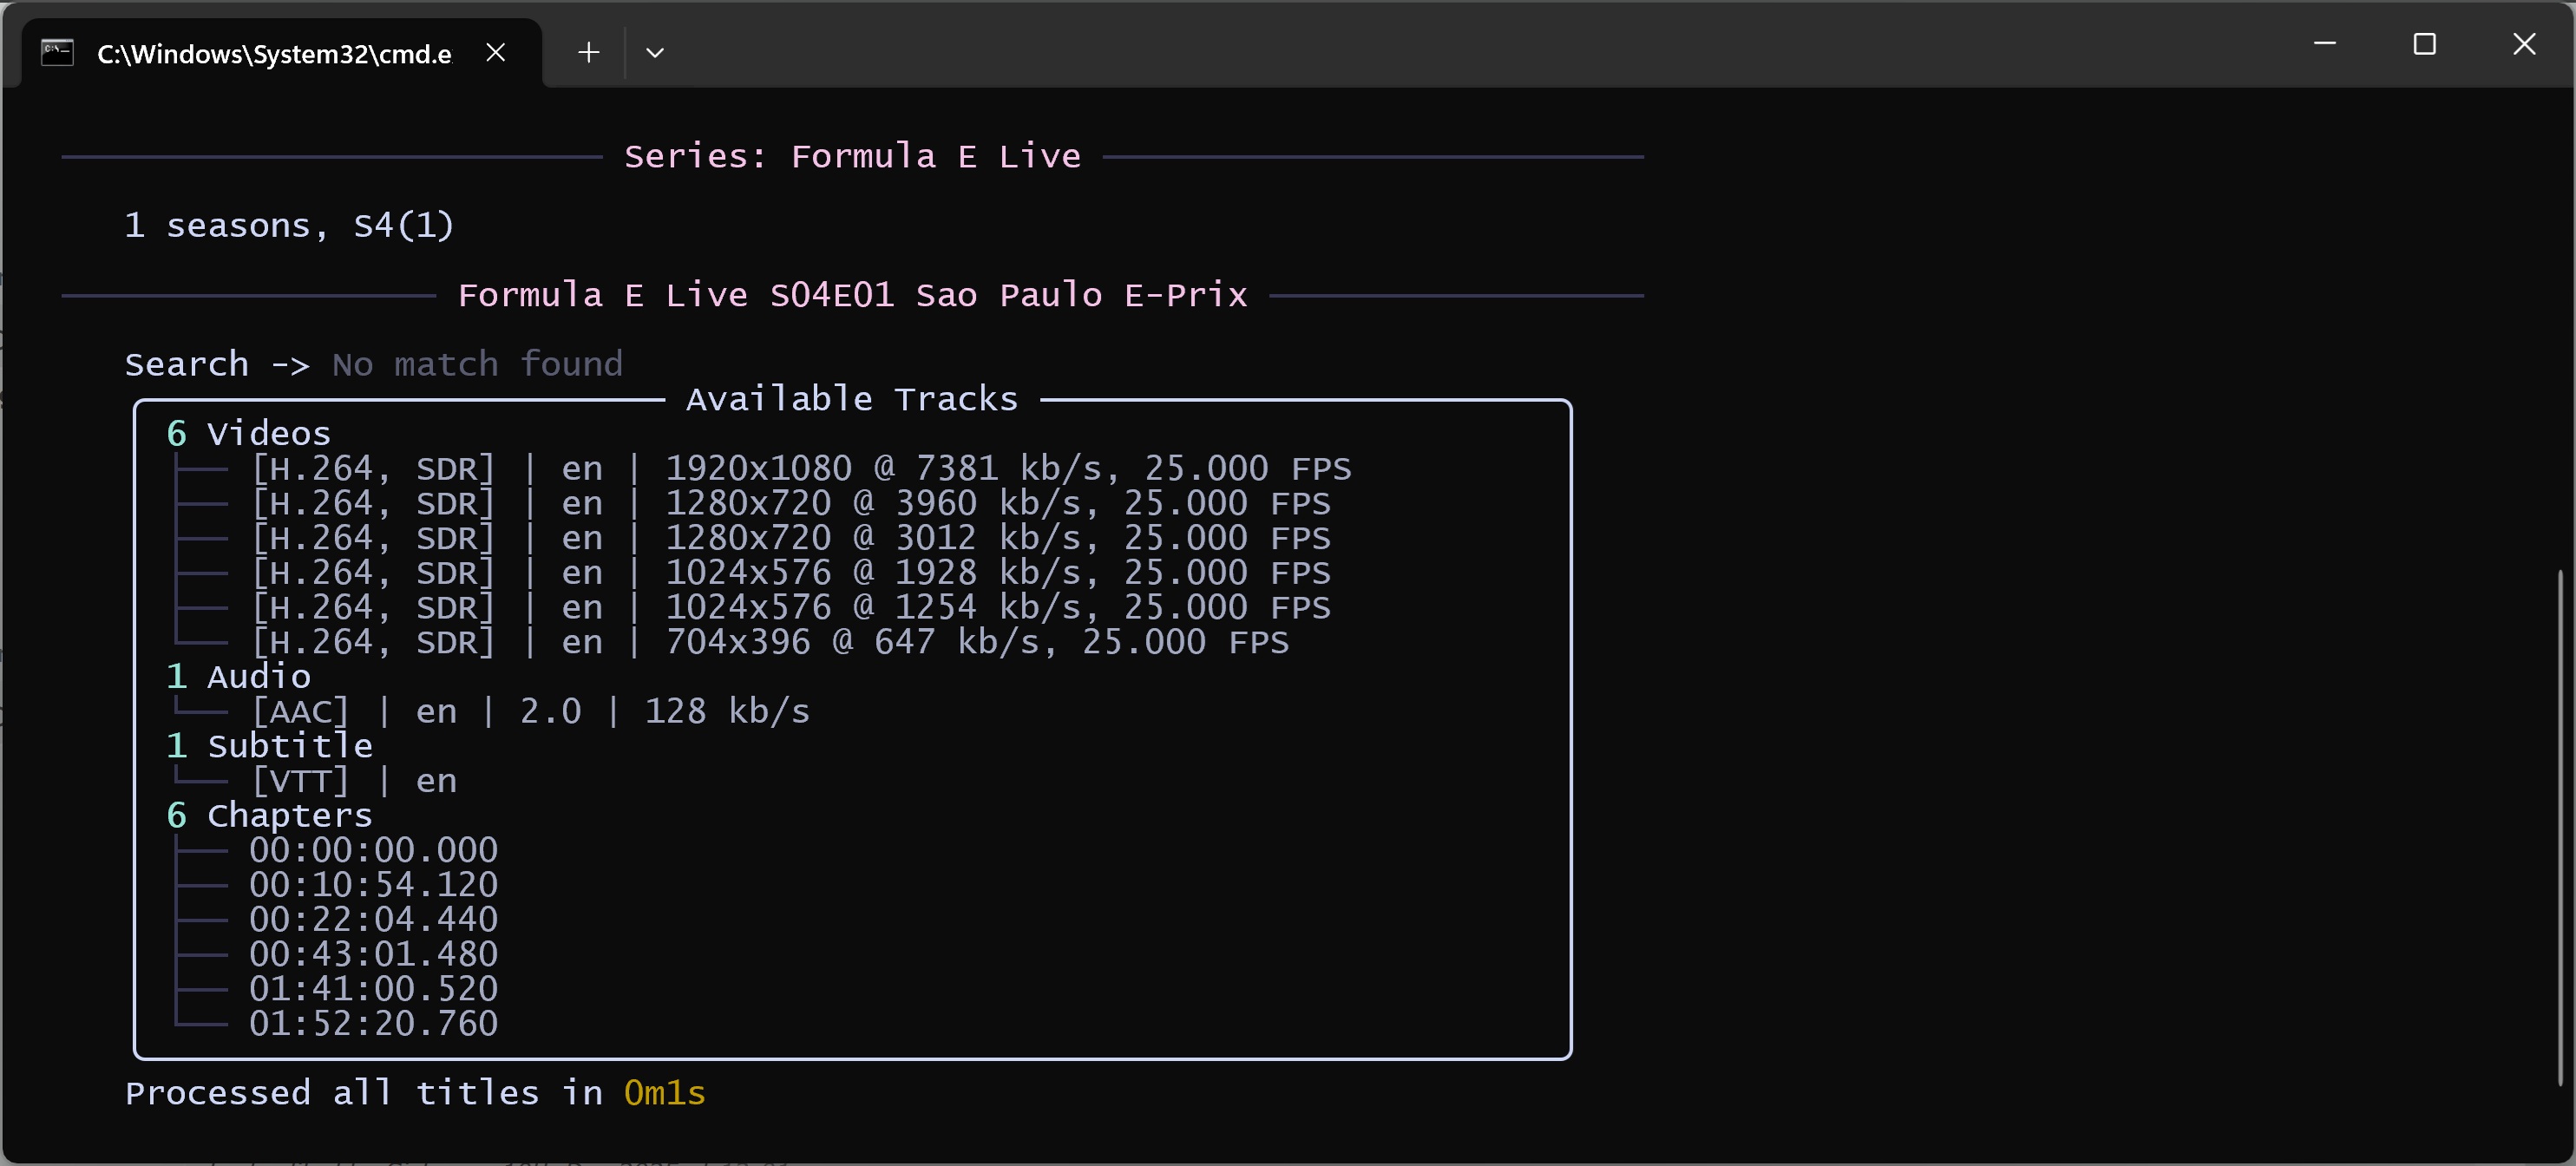
Task: Click the cmd terminal icon in tab
Action: pos(57,52)
